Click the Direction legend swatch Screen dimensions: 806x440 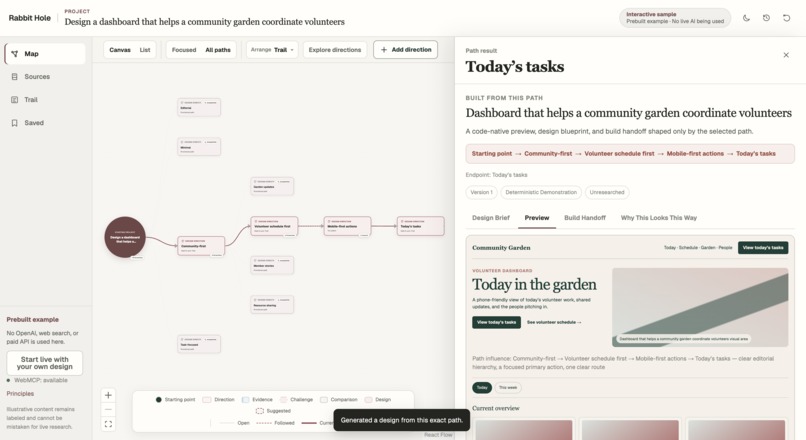point(207,399)
